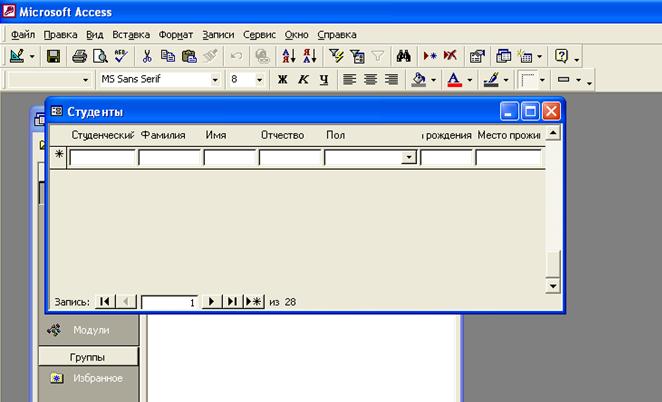Open the Вид menu
Viewport: 662px width, 402px height.
click(x=95, y=35)
